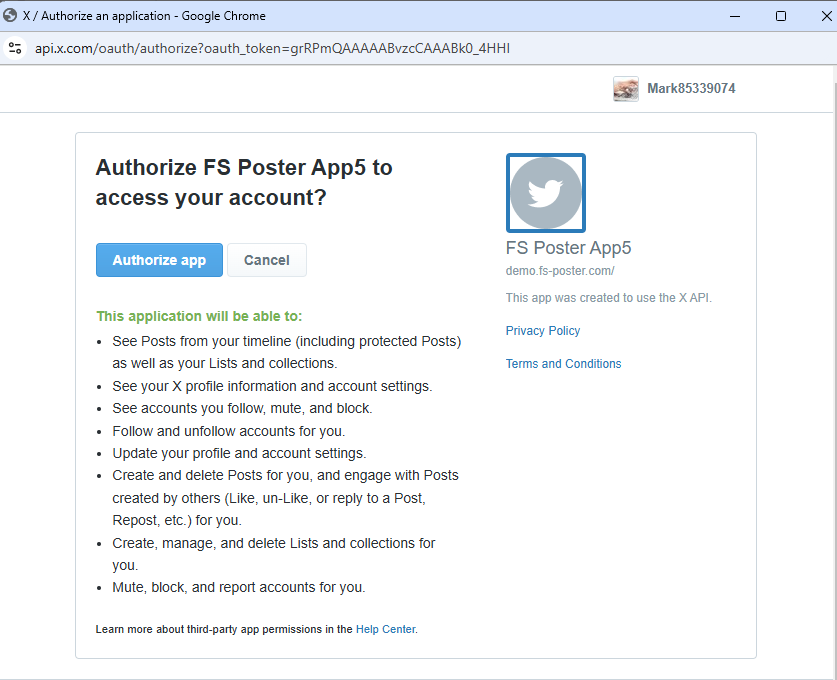Click the FS Poster App5 bird logo
The image size is (837, 680).
pos(546,193)
